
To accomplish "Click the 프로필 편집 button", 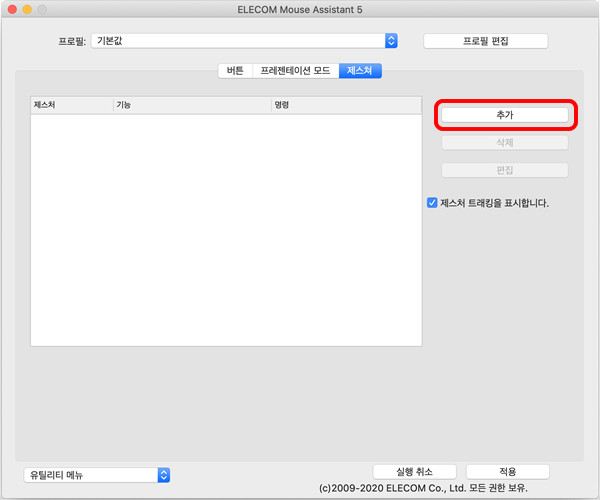I will click(486, 41).
